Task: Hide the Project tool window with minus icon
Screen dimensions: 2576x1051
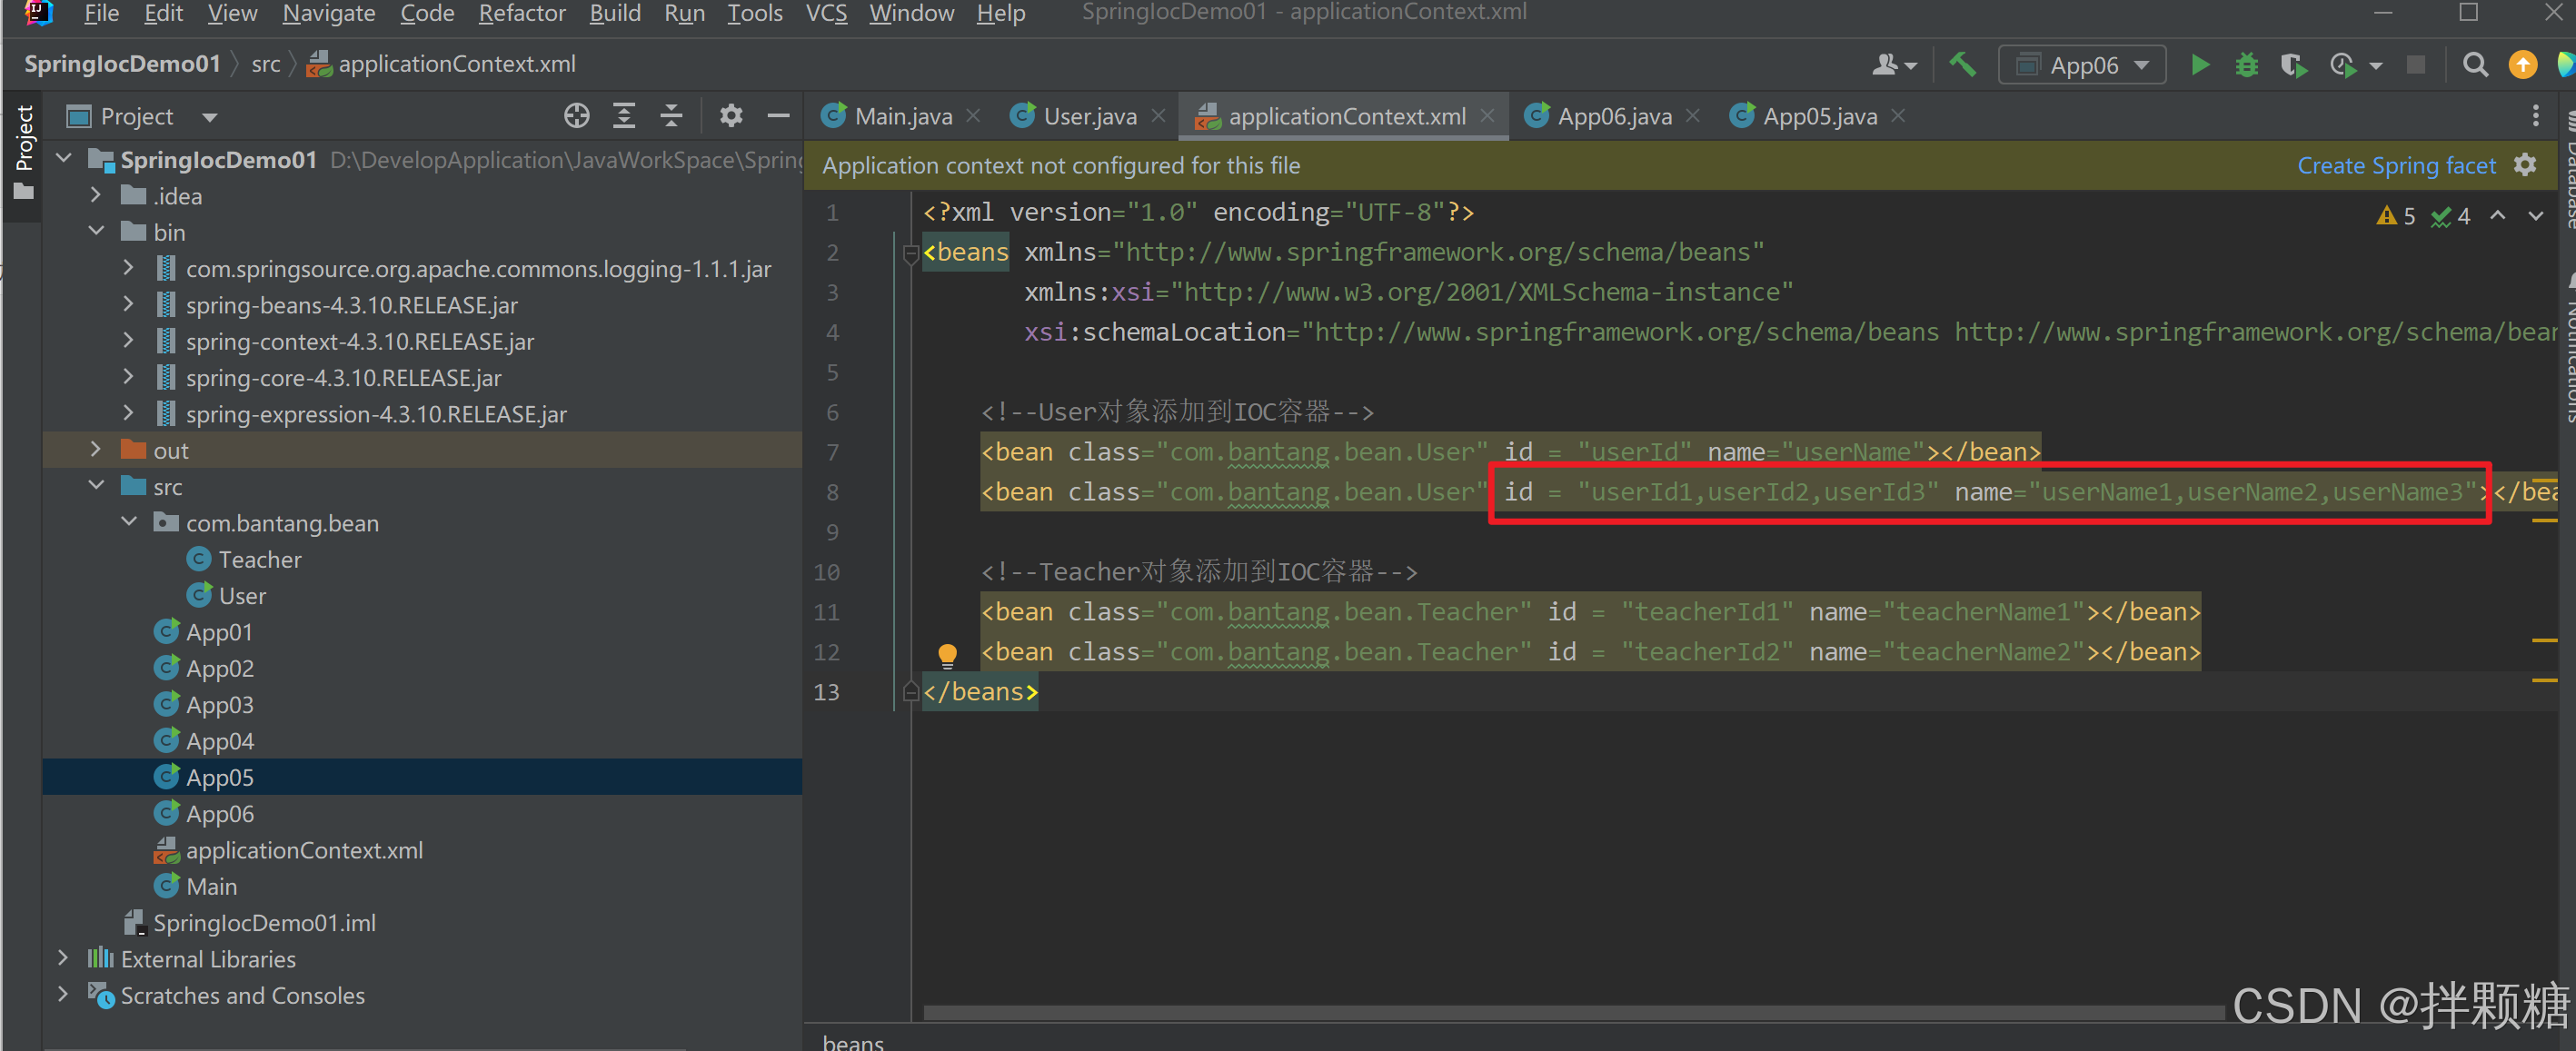Action: (x=778, y=116)
